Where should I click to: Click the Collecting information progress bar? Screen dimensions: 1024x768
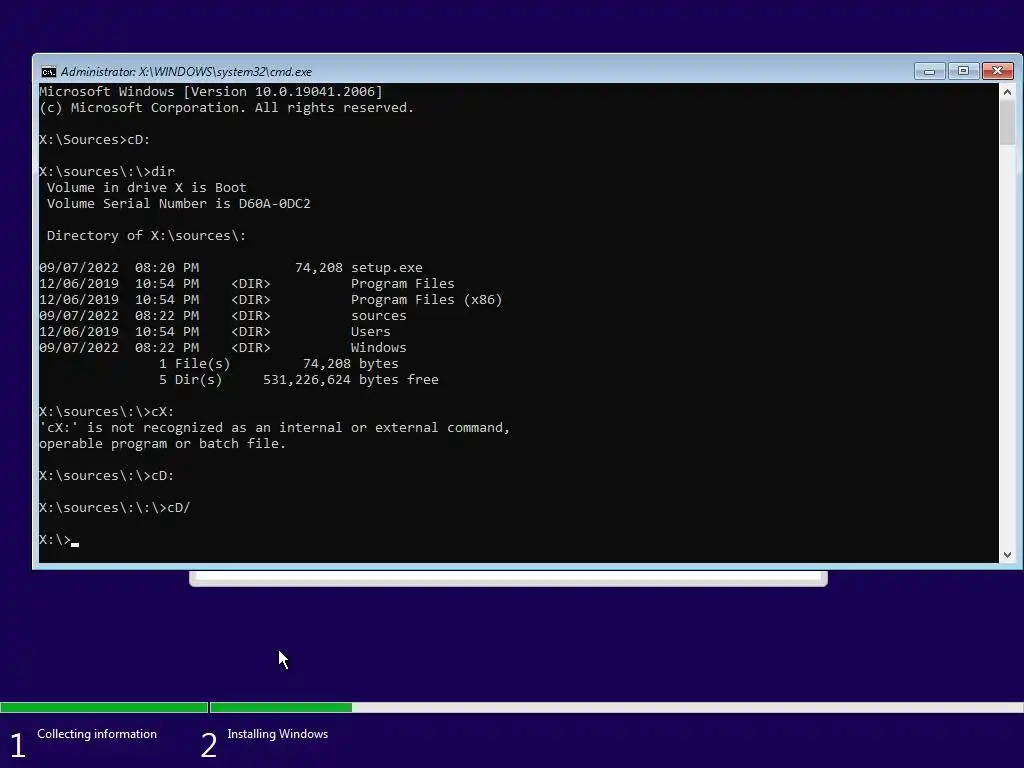[x=104, y=707]
